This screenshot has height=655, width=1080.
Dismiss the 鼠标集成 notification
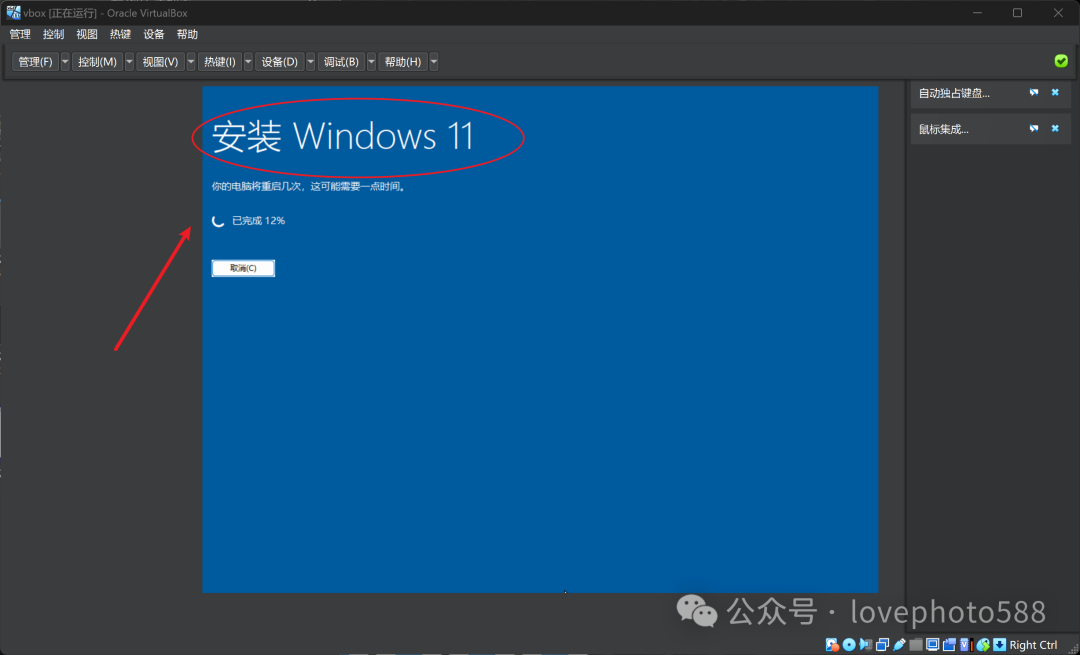click(1055, 128)
